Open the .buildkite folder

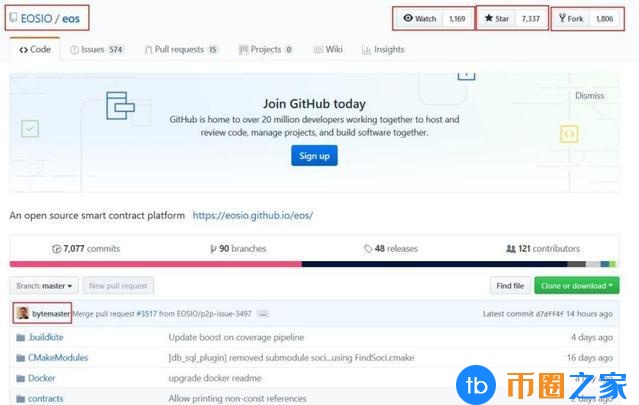[46, 337]
